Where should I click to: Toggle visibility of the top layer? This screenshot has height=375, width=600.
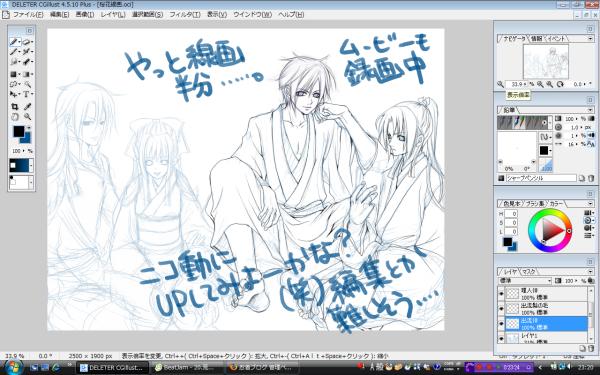(x=501, y=294)
